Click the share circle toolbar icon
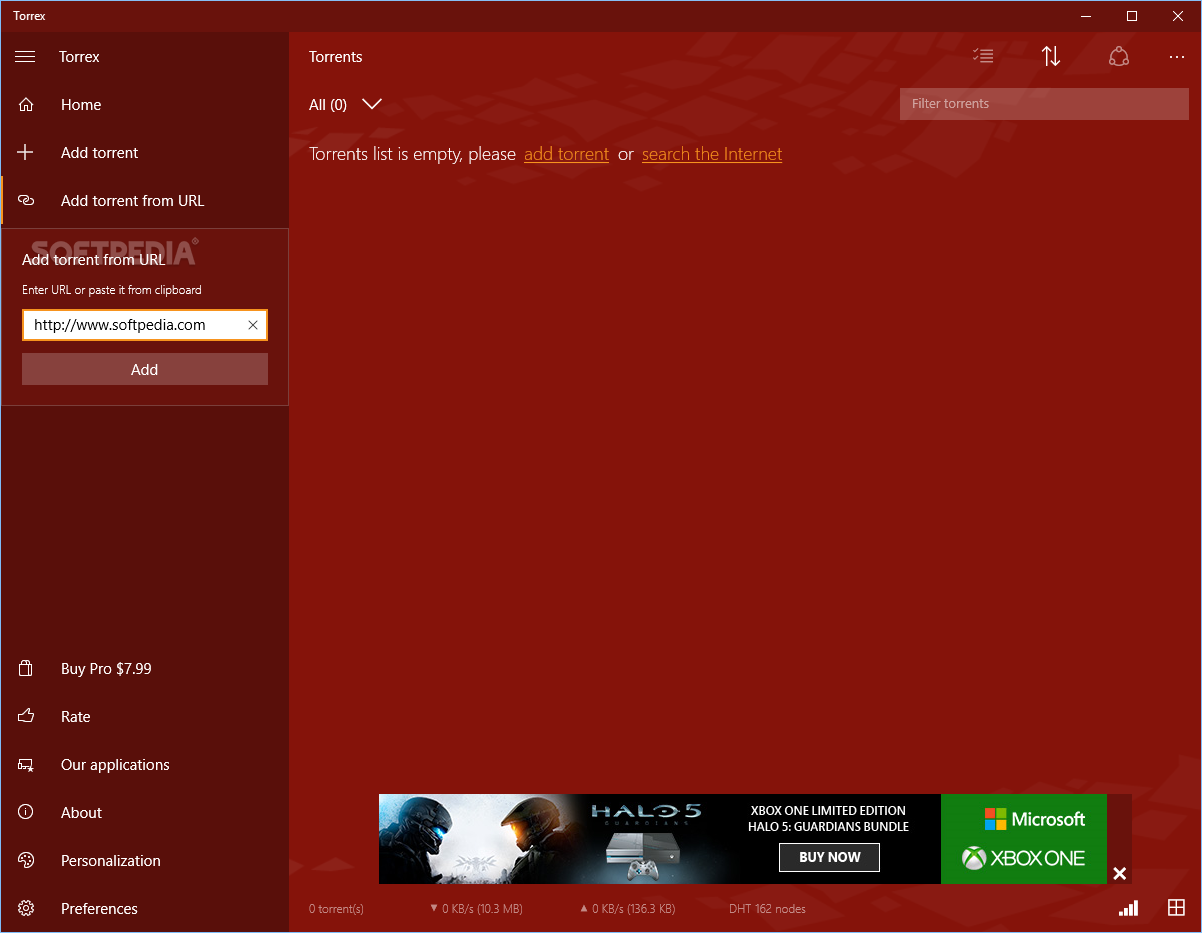 tap(1119, 57)
